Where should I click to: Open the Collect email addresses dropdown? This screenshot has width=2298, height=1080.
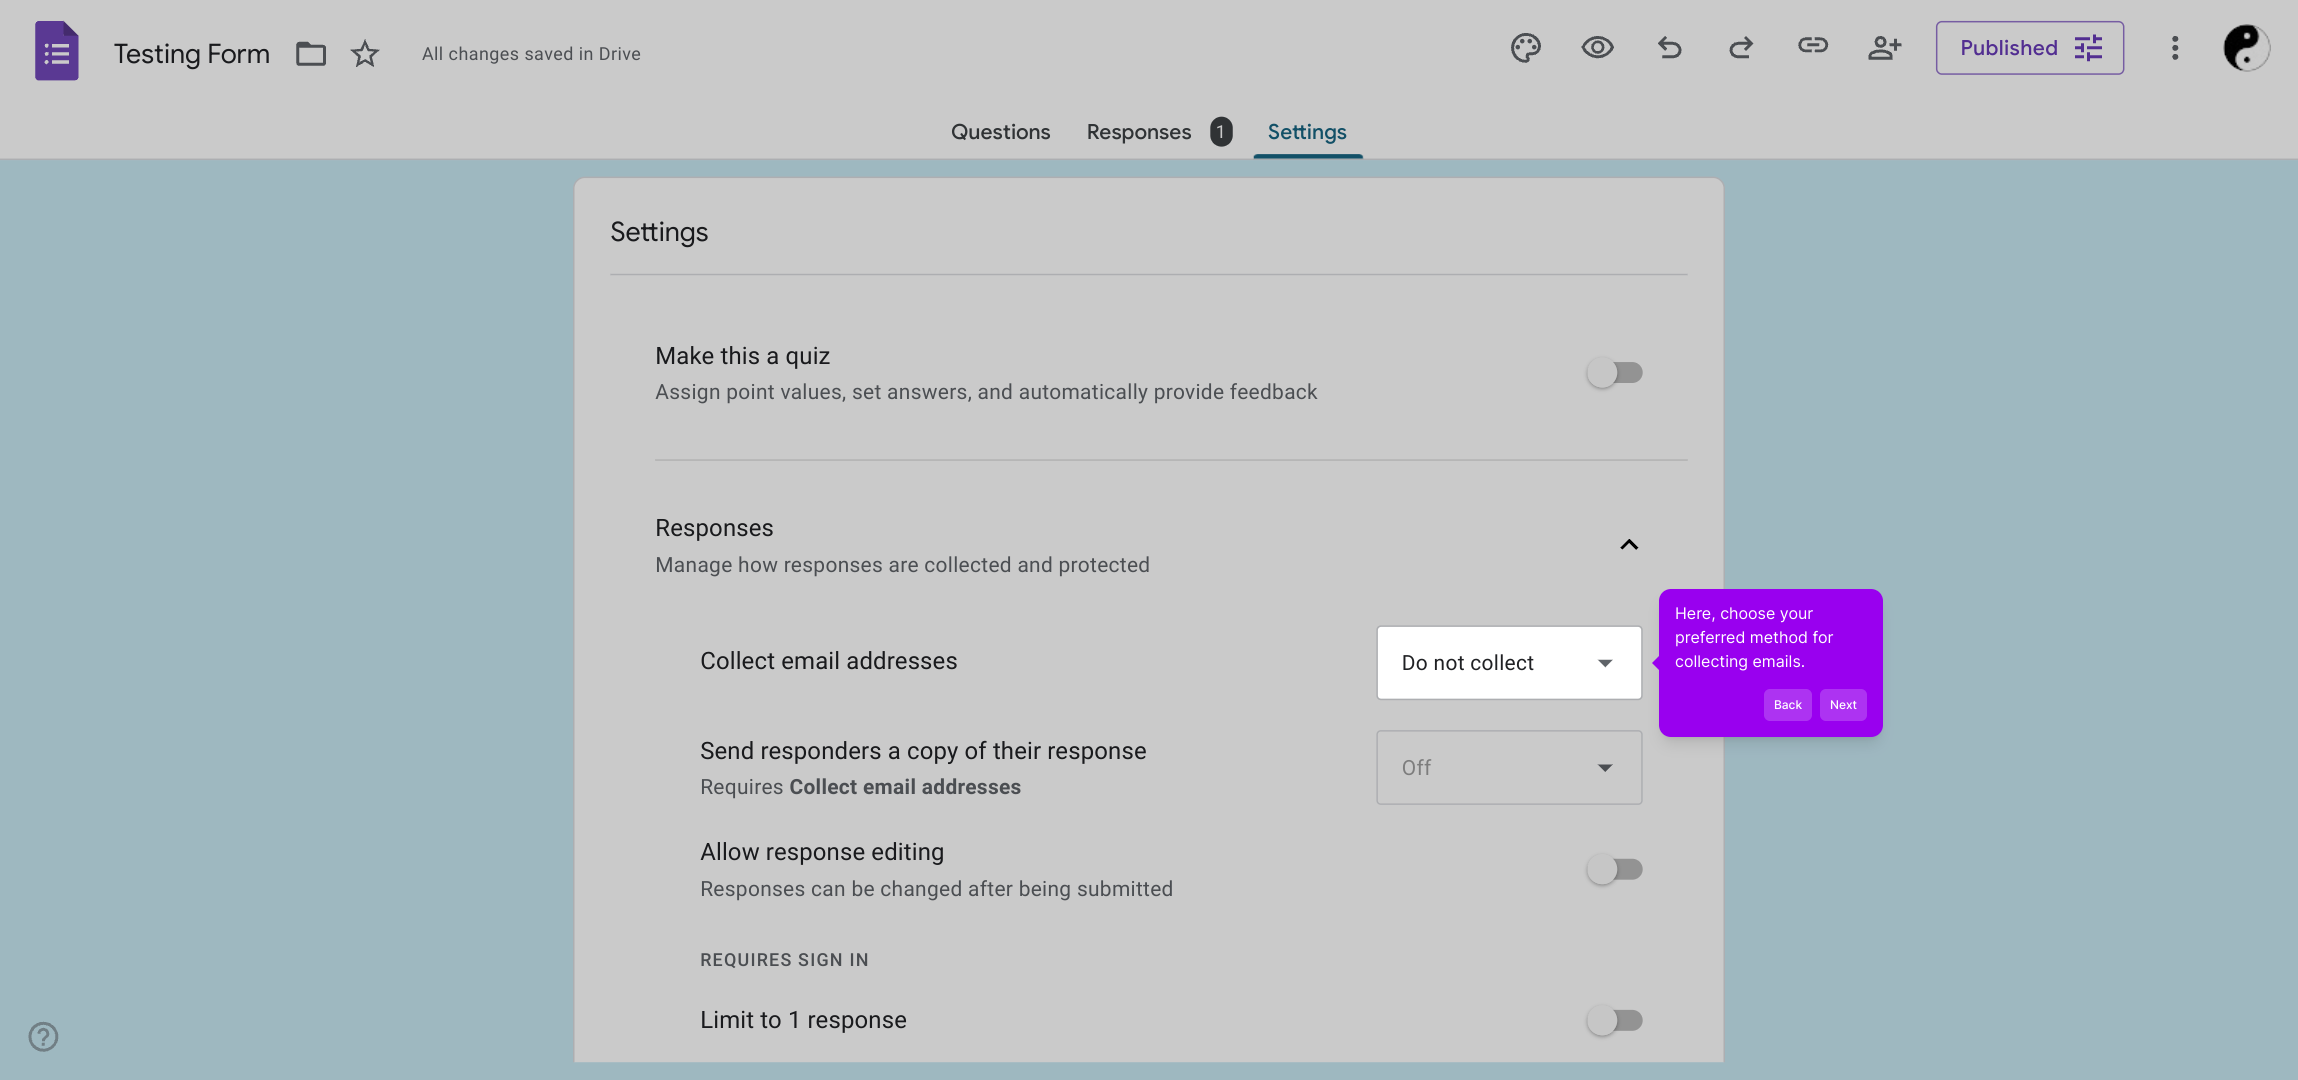coord(1508,663)
